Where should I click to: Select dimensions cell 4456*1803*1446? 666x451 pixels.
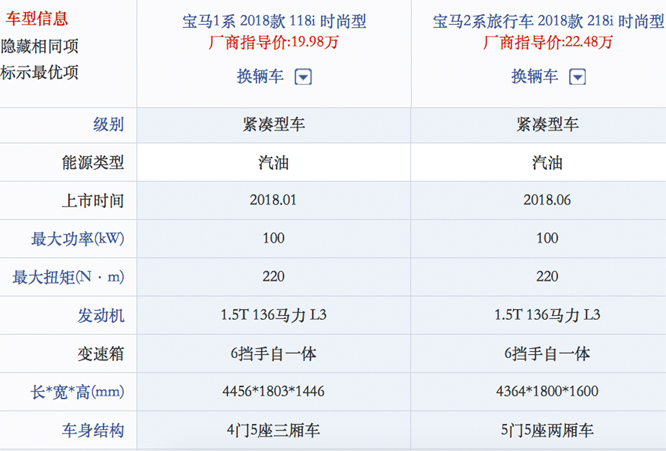[x=274, y=391]
